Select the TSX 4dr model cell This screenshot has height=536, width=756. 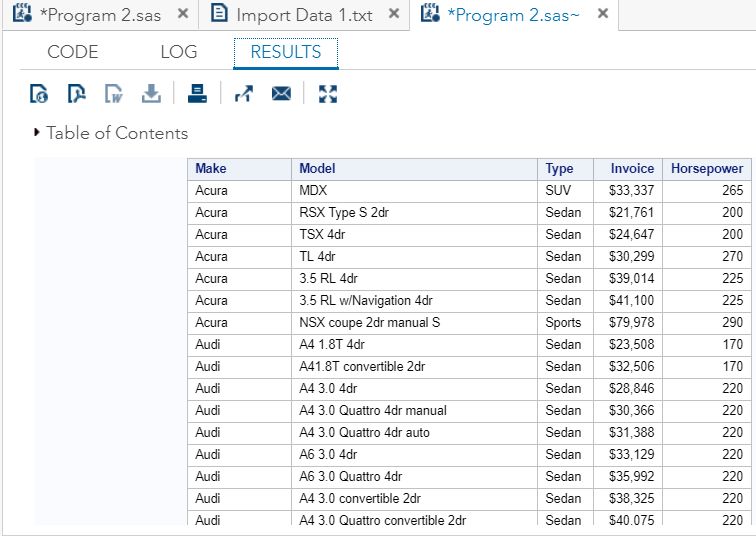[x=414, y=235]
